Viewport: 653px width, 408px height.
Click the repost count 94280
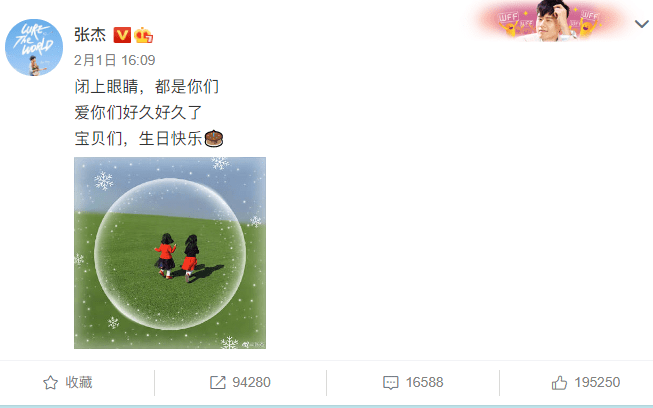coord(252,382)
